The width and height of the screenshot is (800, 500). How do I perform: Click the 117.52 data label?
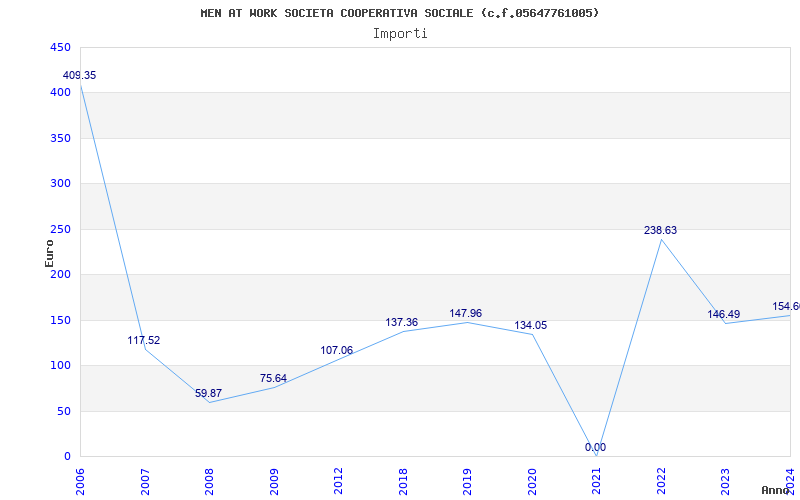[x=144, y=340]
